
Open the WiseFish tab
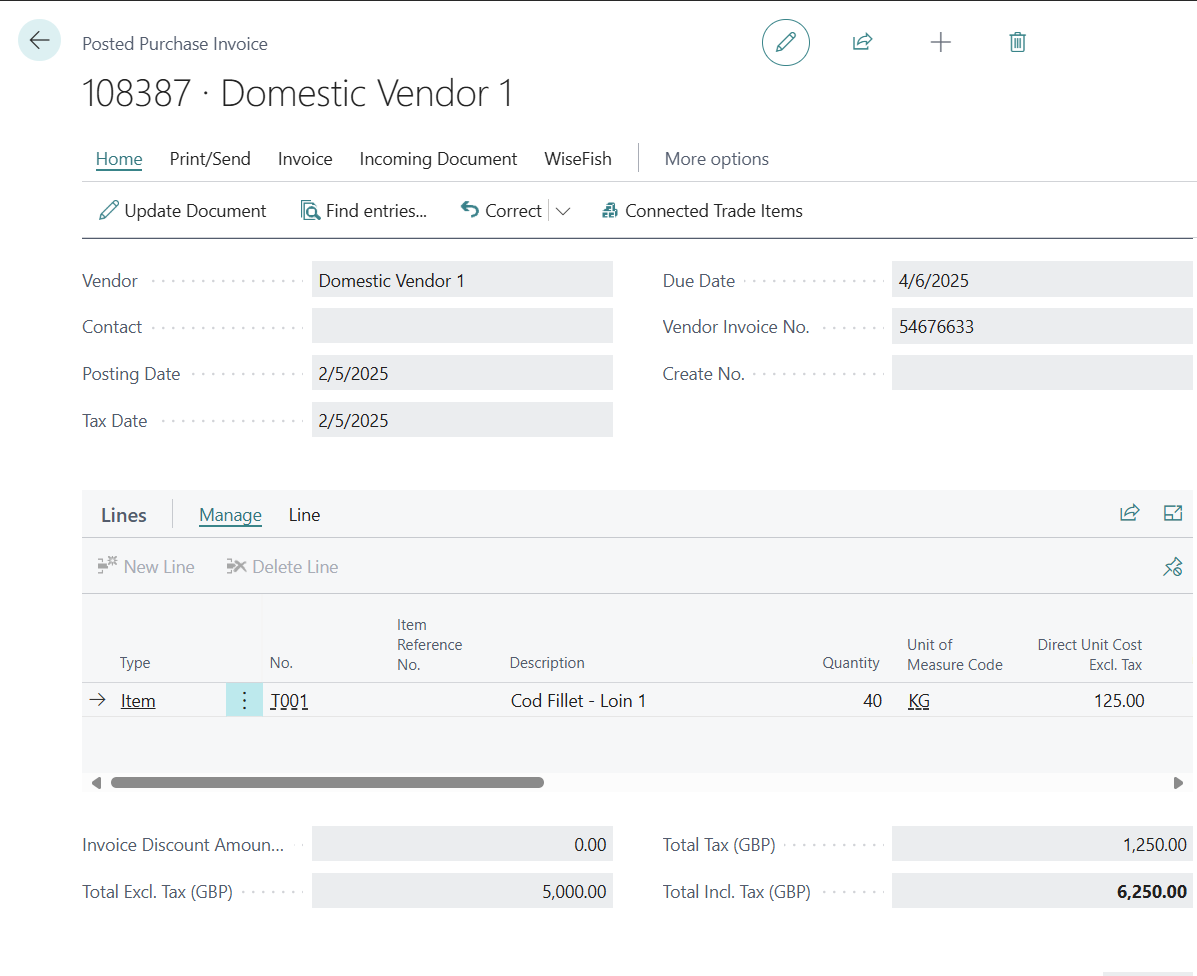(x=577, y=159)
